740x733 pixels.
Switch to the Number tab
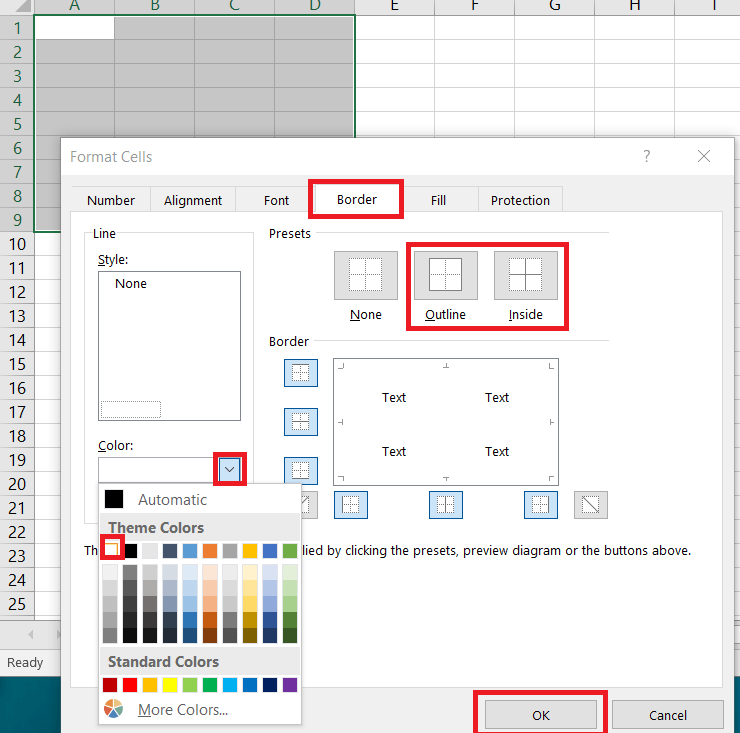(111, 200)
